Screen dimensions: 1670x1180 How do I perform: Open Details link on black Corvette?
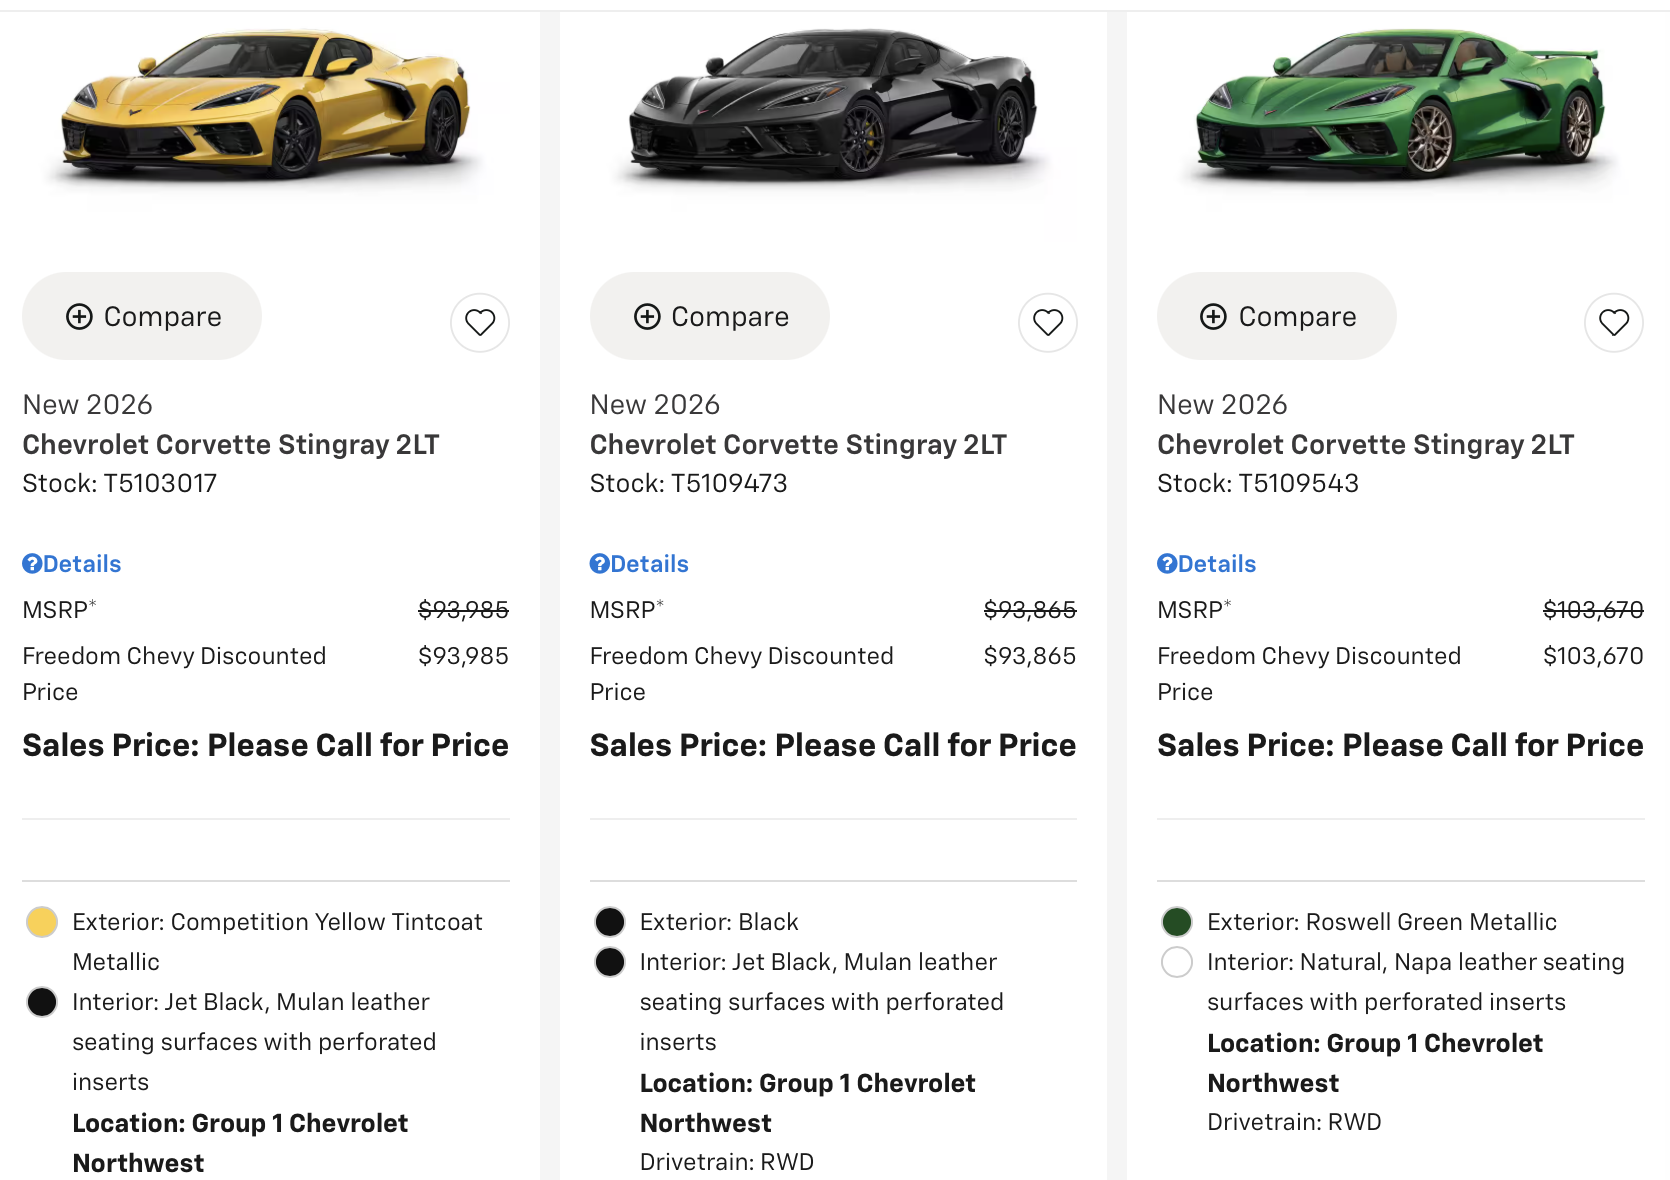click(639, 564)
